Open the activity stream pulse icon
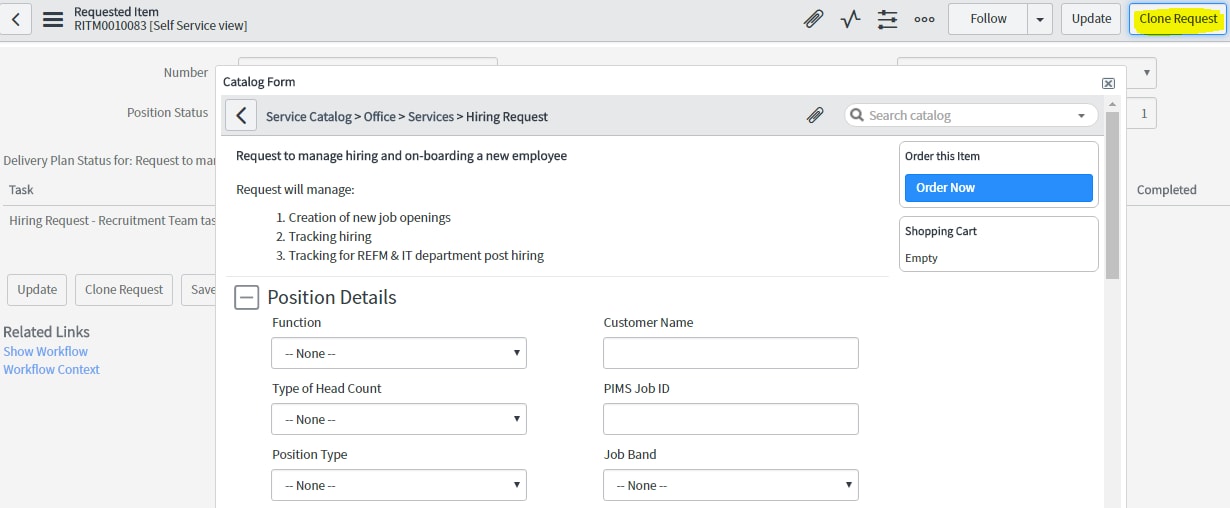The height and width of the screenshot is (508, 1230). [x=851, y=19]
